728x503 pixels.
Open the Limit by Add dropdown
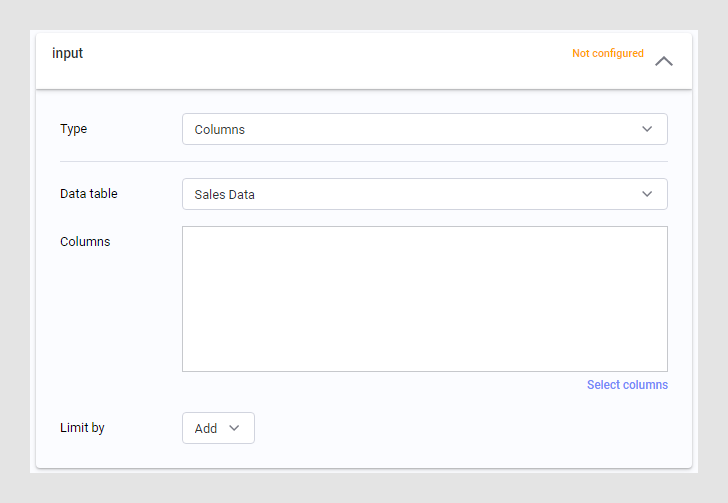click(x=218, y=428)
